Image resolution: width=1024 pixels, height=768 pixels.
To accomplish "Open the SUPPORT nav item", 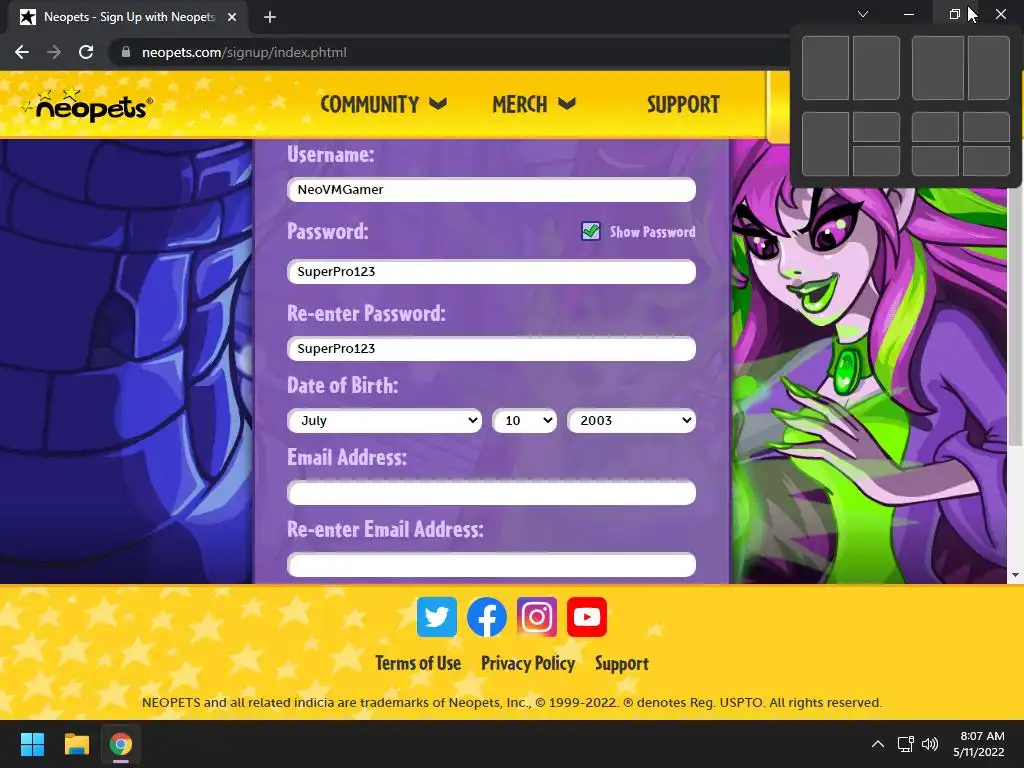I will [683, 104].
